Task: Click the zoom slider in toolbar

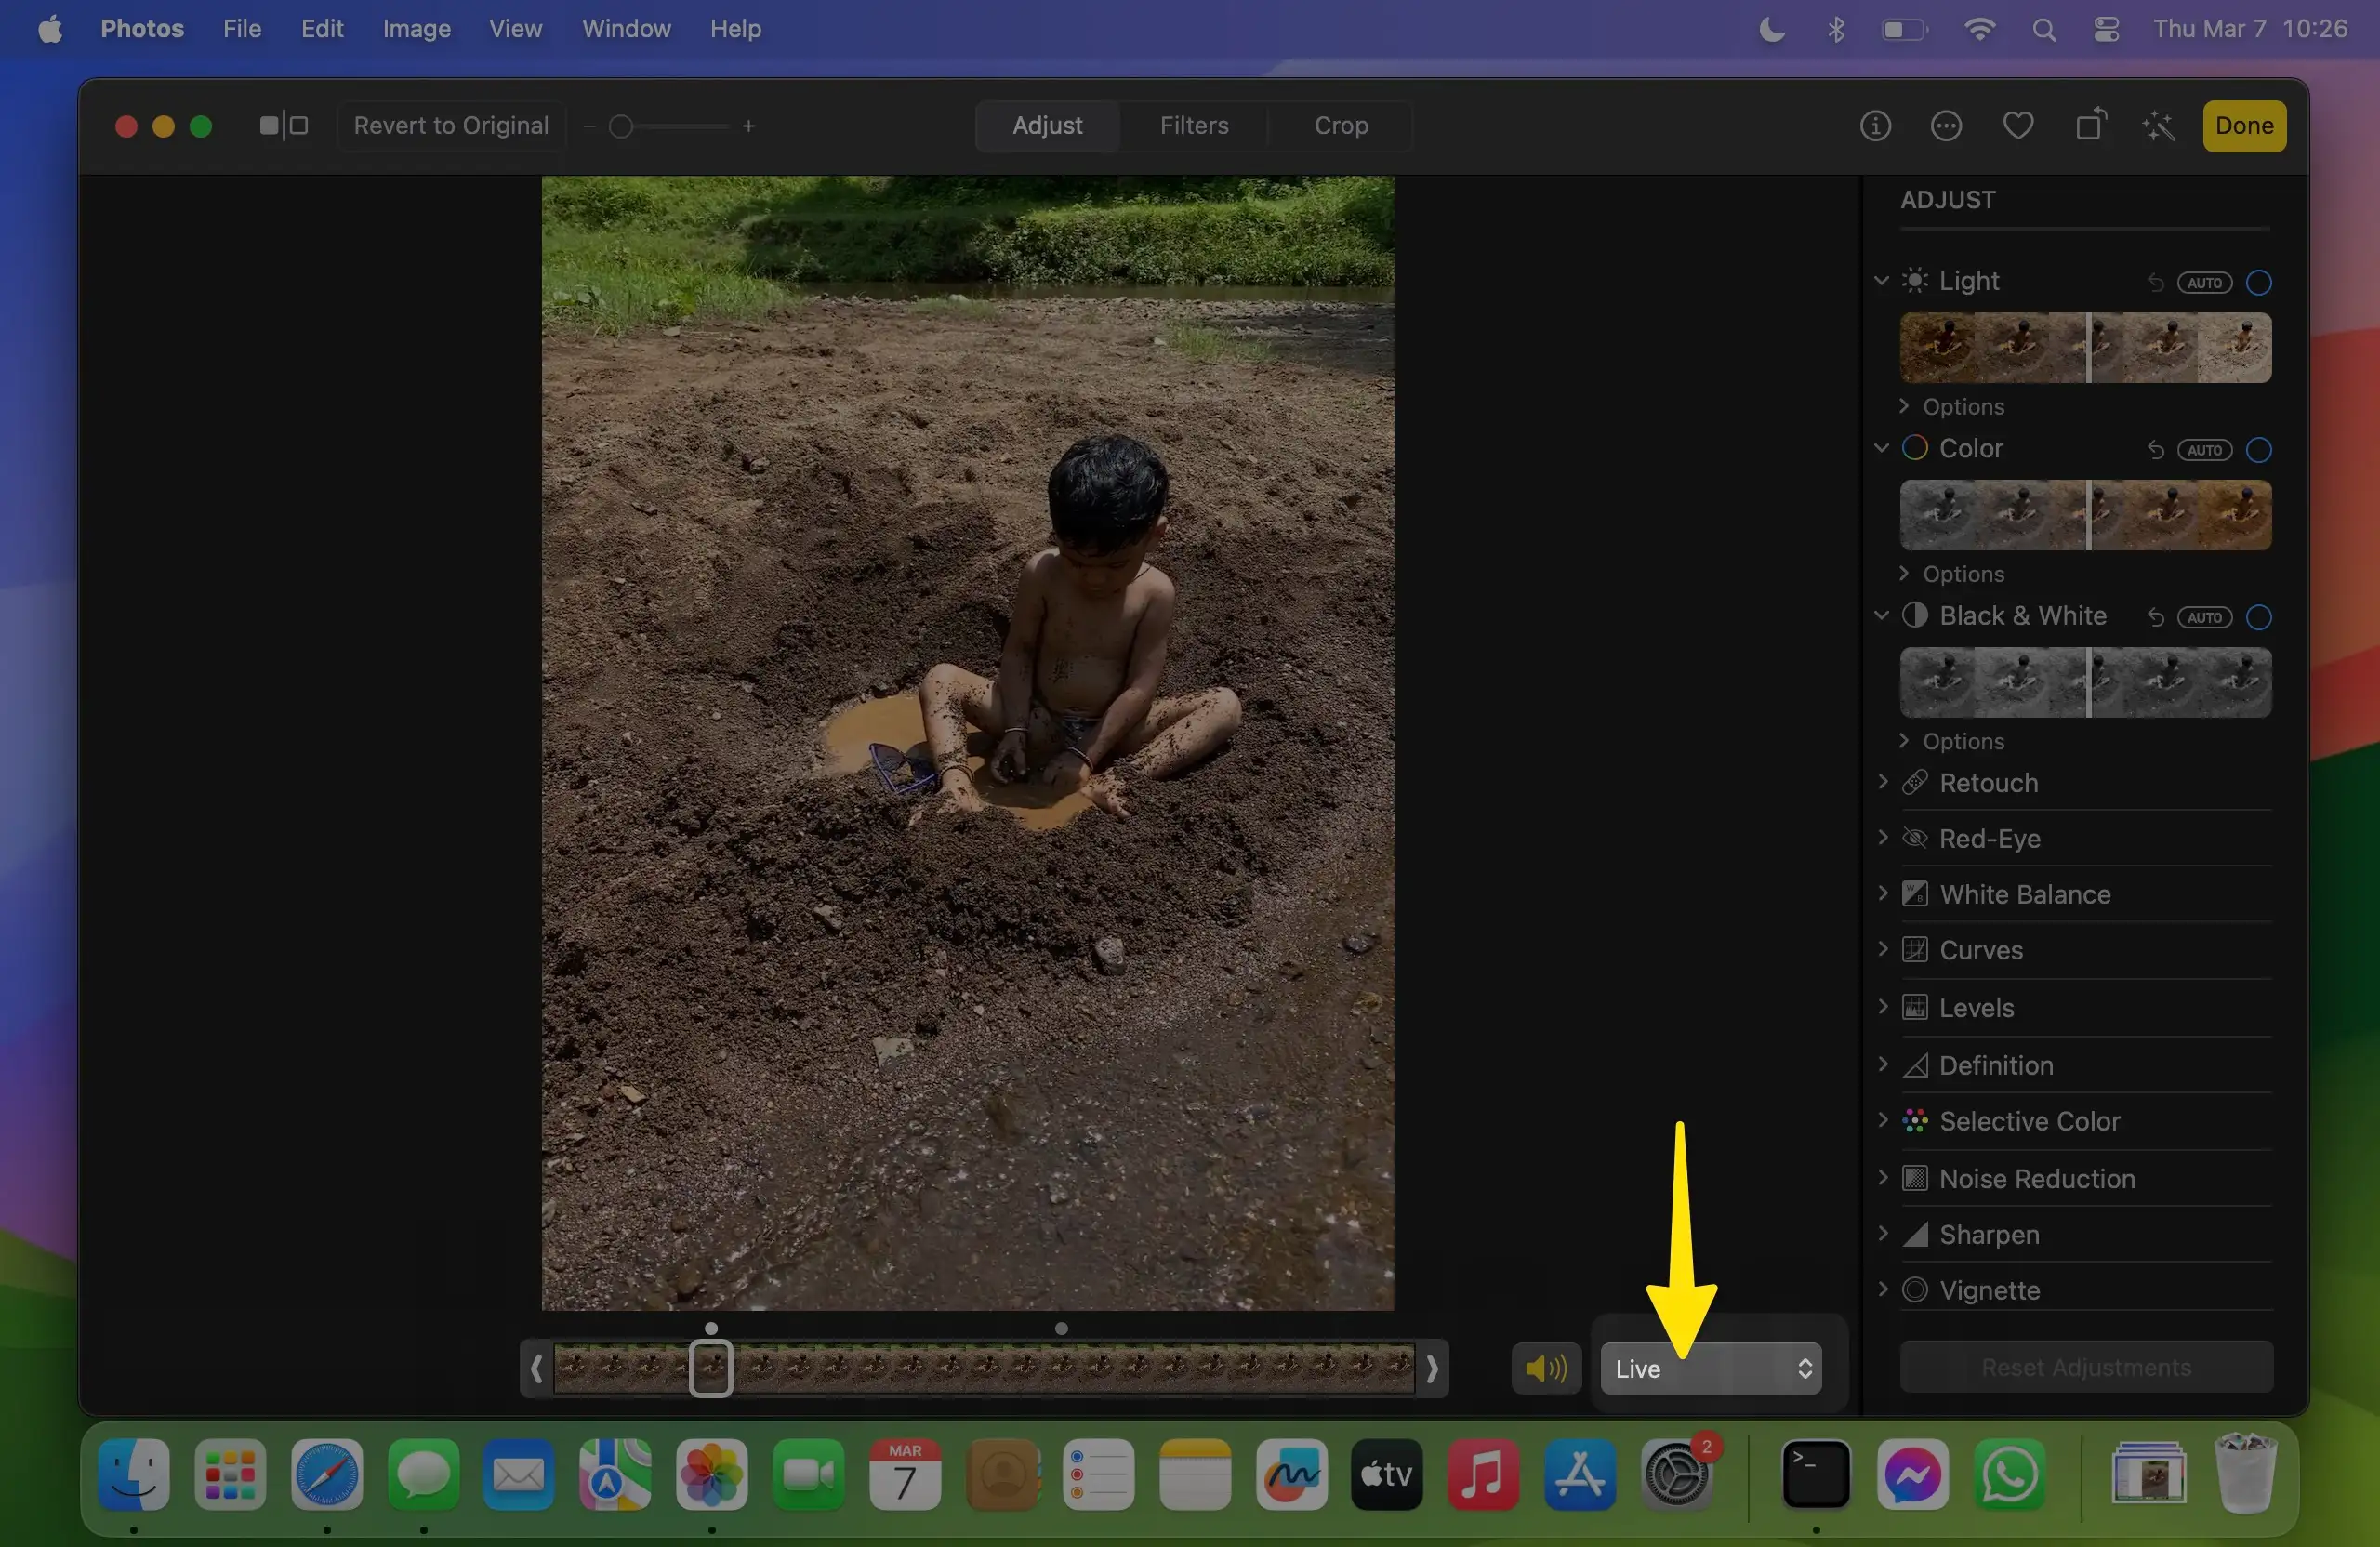Action: [x=667, y=127]
